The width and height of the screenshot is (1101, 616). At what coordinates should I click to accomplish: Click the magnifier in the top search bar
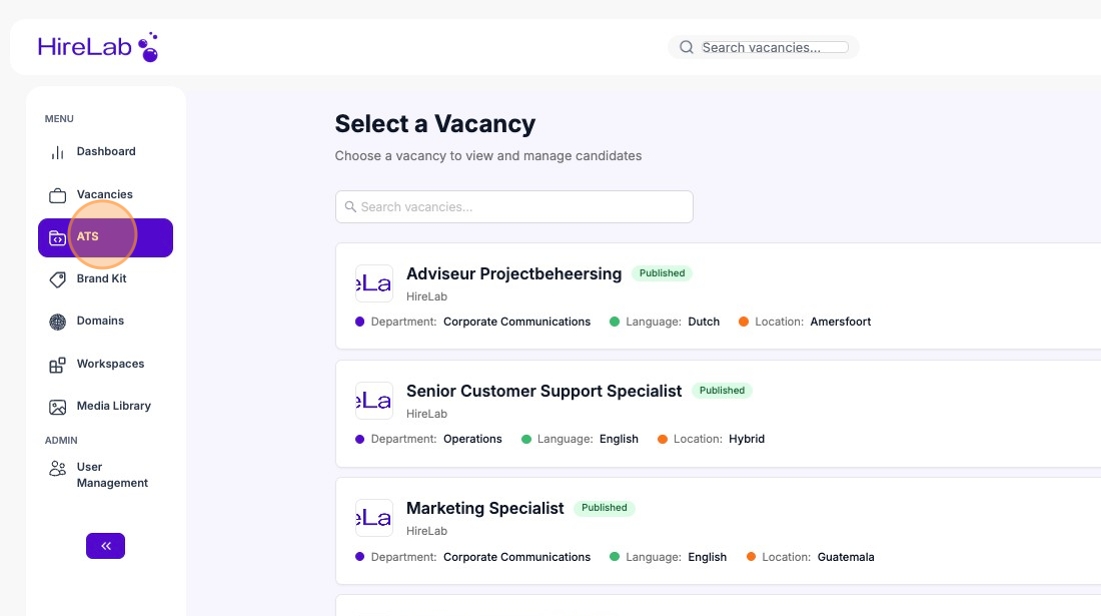click(x=686, y=47)
